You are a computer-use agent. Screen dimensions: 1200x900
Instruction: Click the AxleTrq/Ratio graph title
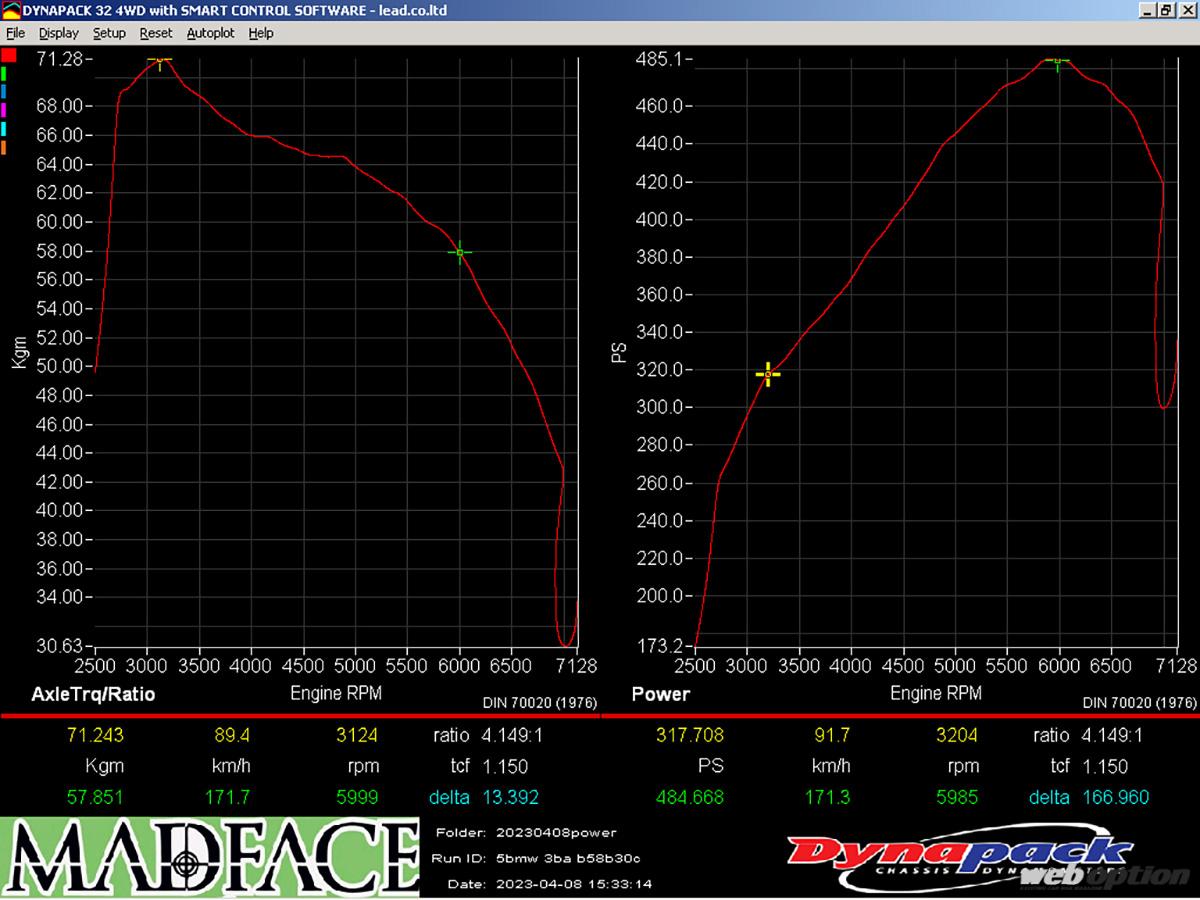pyautogui.click(x=93, y=693)
